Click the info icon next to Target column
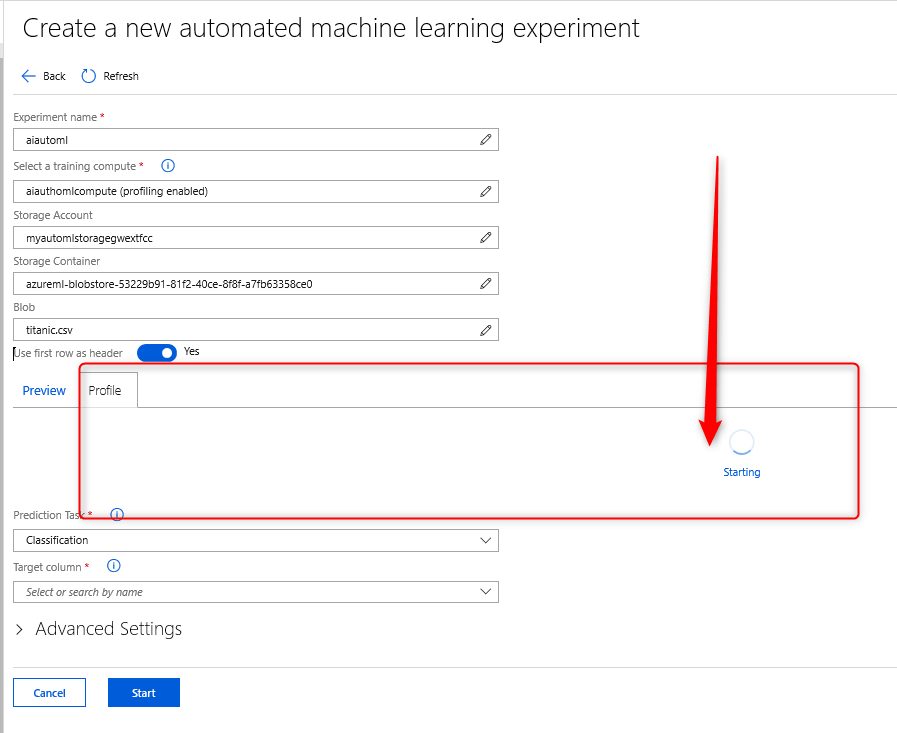Image resolution: width=897 pixels, height=733 pixels. point(113,565)
